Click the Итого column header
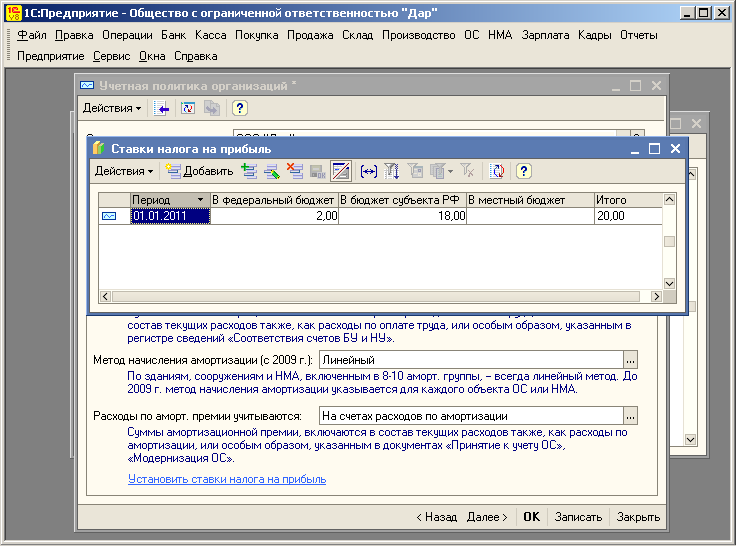Viewport: 736px width, 546px height. pos(628,200)
